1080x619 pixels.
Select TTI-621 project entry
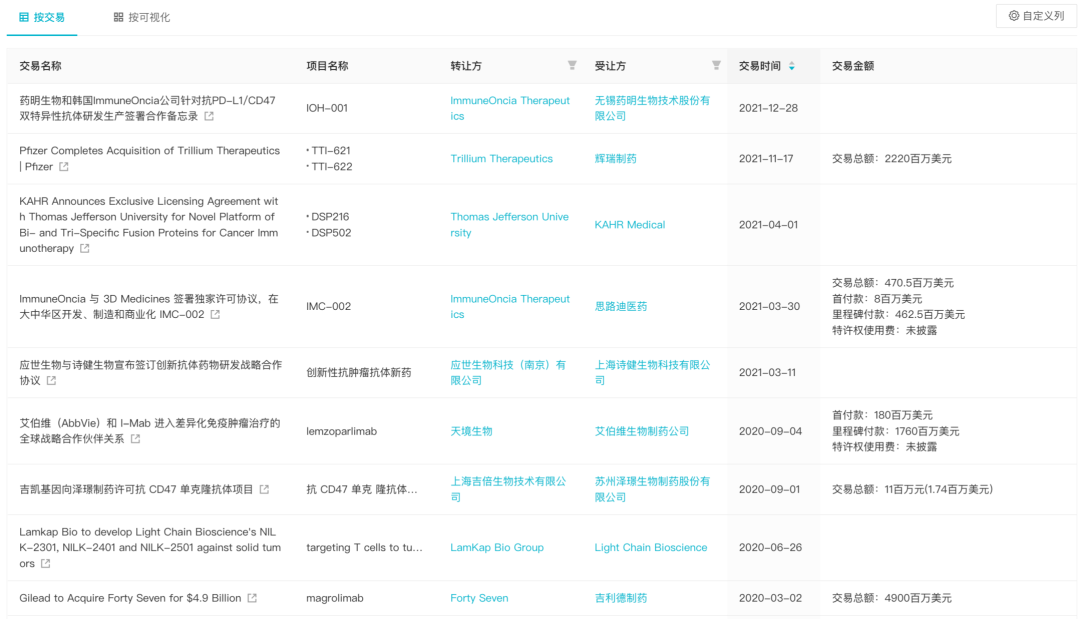[329, 150]
